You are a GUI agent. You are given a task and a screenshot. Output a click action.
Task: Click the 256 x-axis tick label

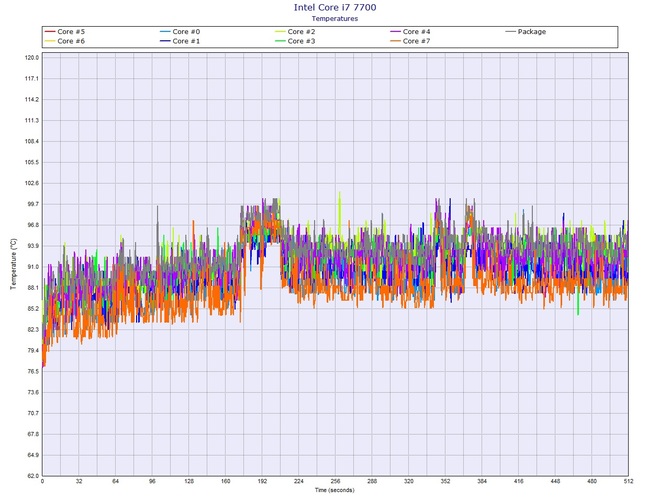pos(335,481)
